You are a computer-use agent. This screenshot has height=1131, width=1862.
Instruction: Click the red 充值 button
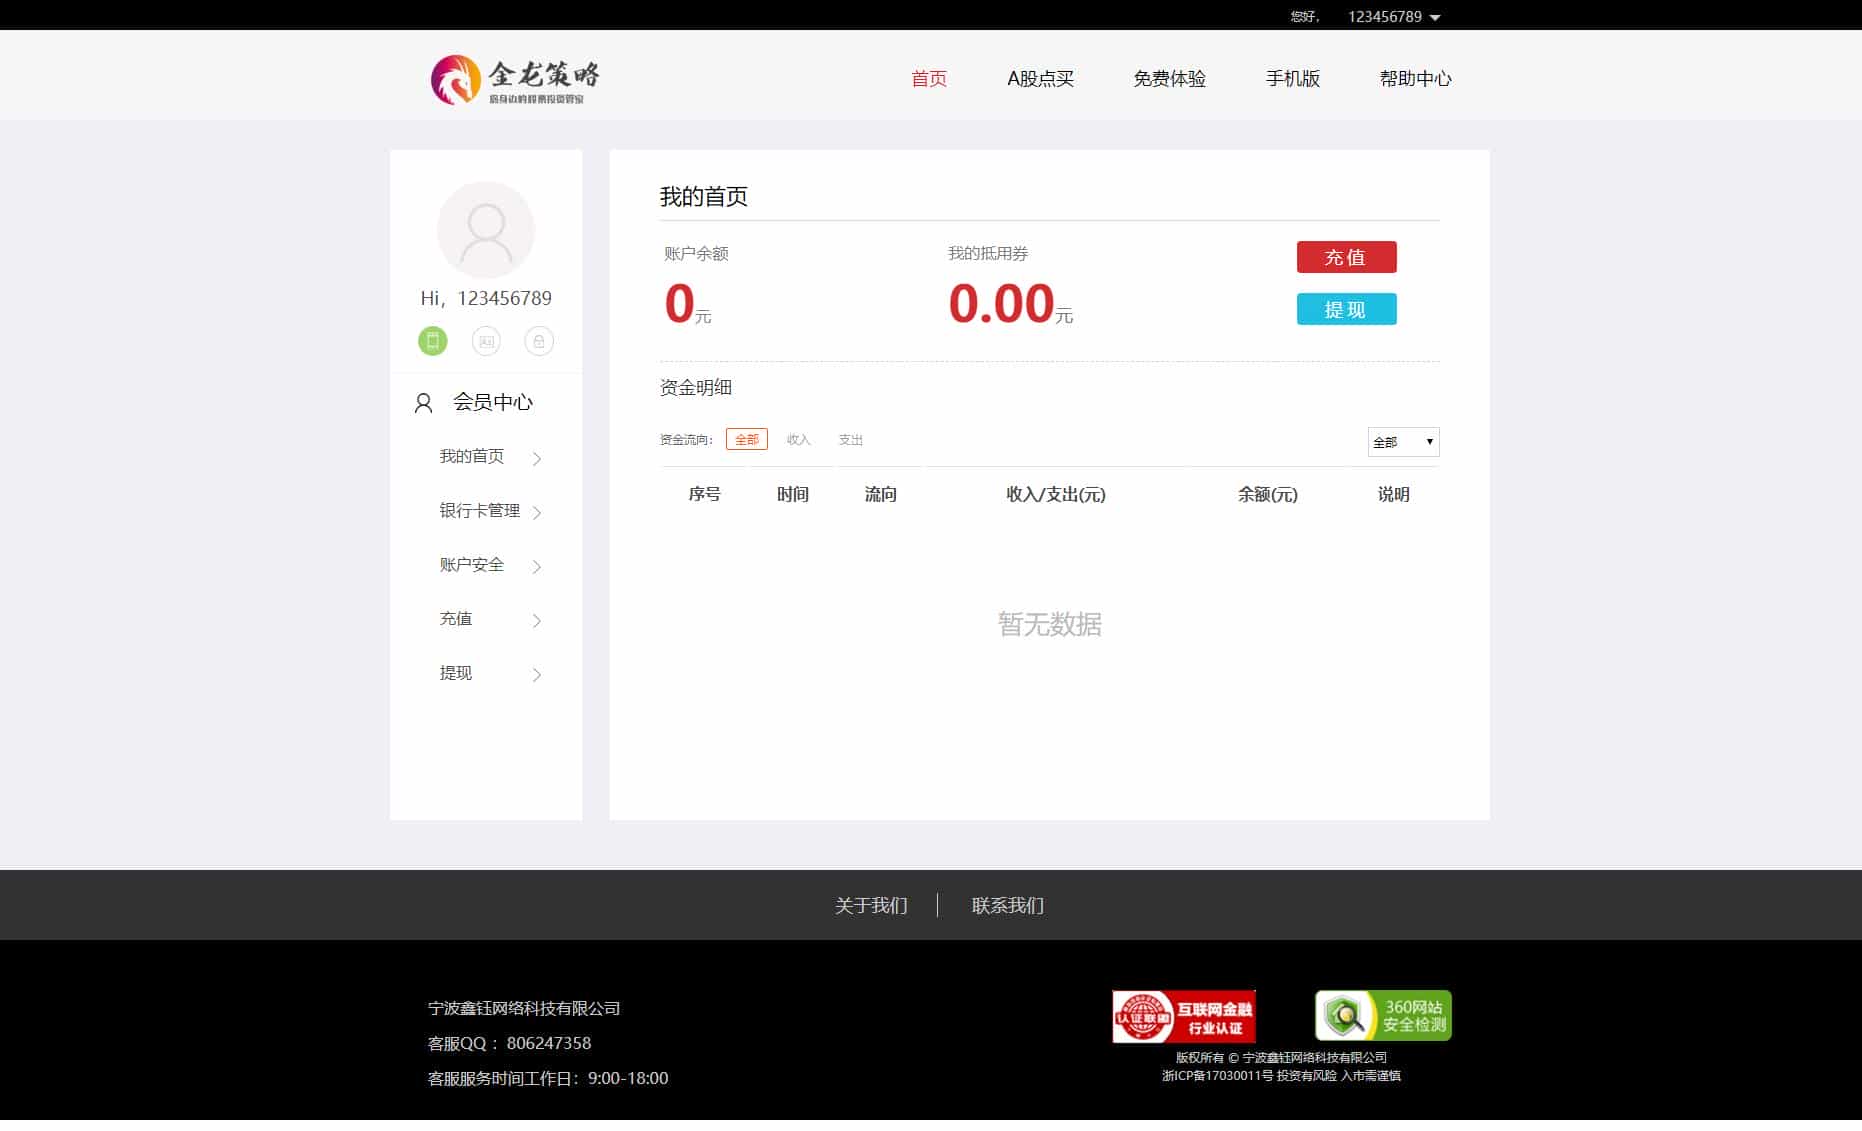pyautogui.click(x=1346, y=257)
